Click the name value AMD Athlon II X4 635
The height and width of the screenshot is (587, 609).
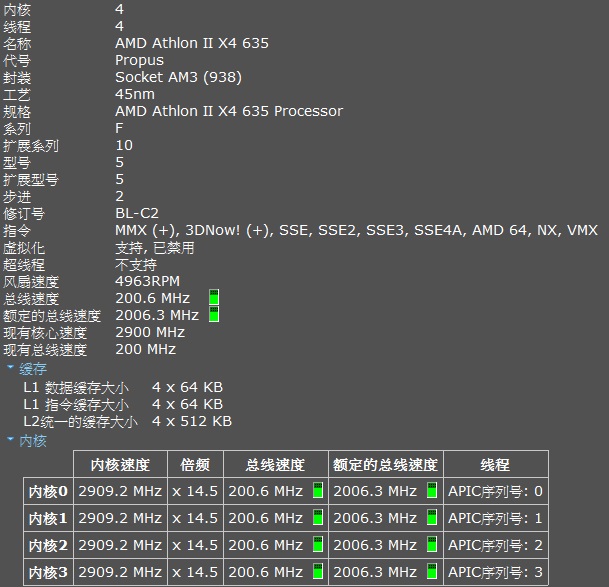[x=192, y=43]
